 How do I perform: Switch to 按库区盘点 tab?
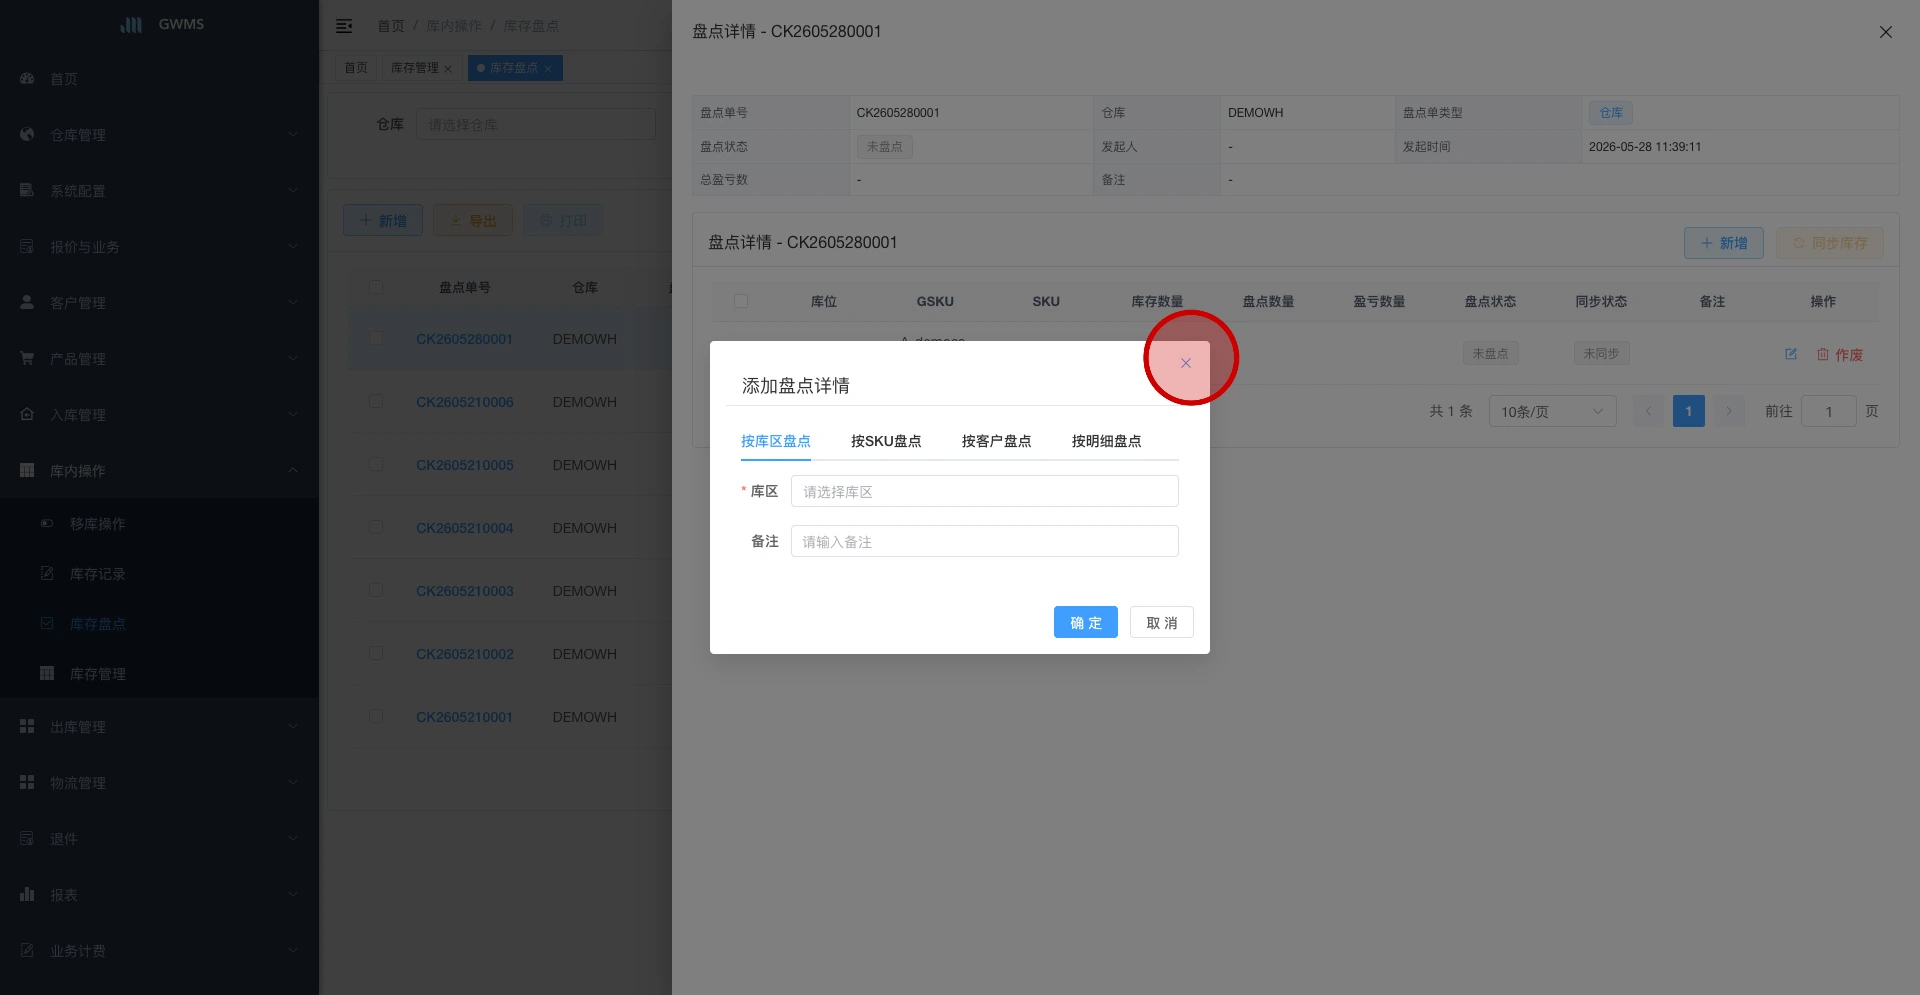point(775,441)
